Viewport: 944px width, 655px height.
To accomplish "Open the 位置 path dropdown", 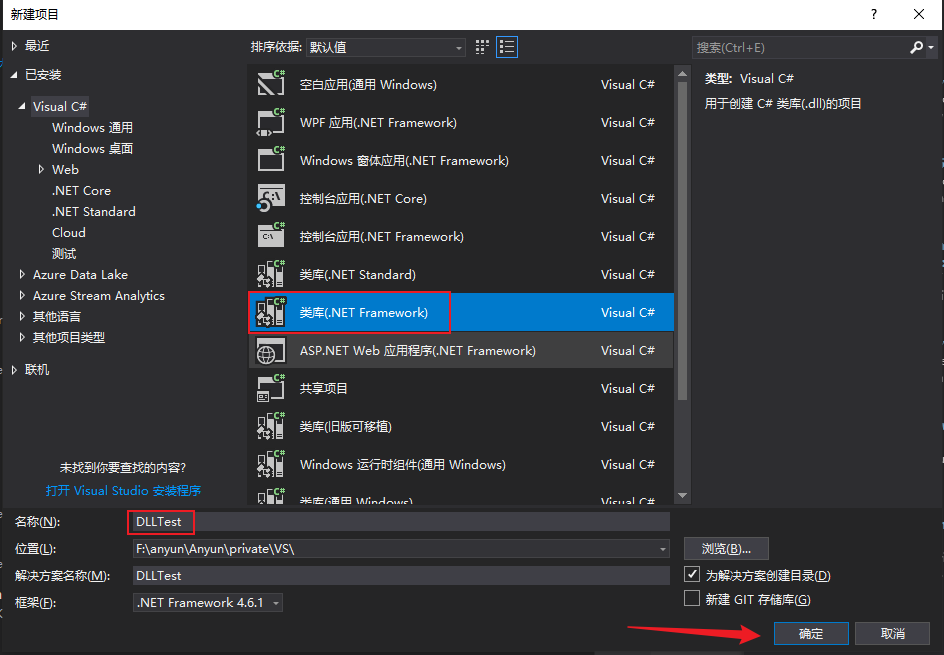I will pyautogui.click(x=662, y=549).
